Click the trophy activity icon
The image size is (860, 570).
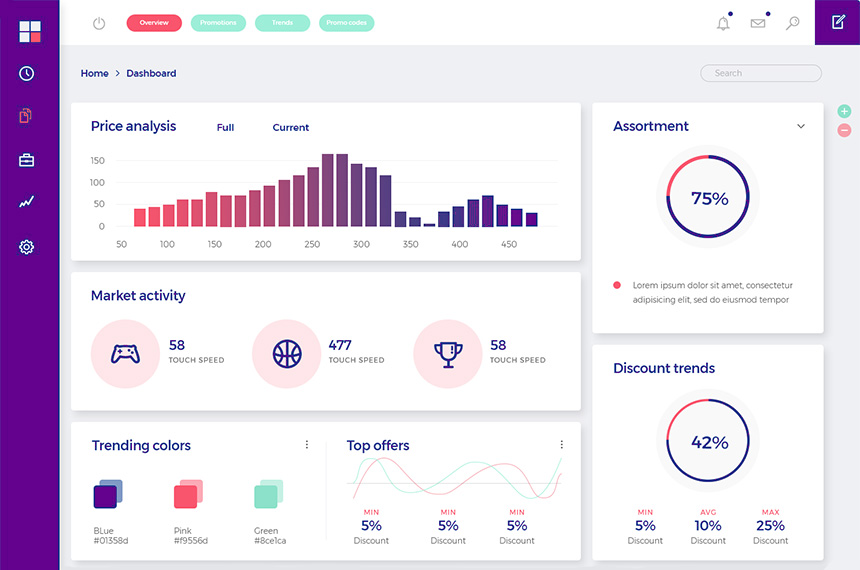(x=448, y=354)
